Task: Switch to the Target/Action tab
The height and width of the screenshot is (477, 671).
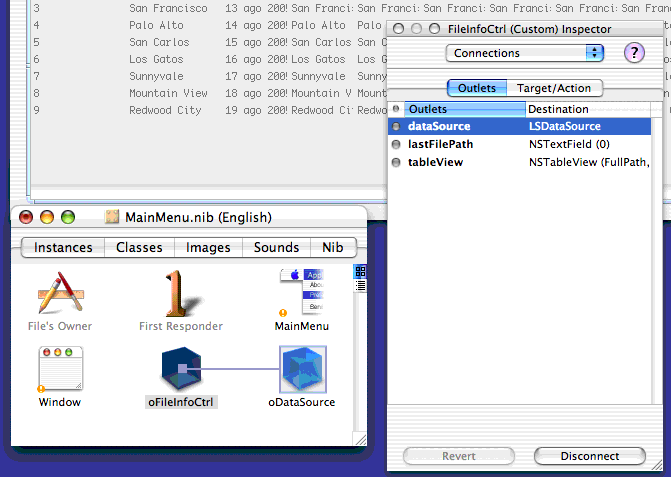Action: click(553, 88)
